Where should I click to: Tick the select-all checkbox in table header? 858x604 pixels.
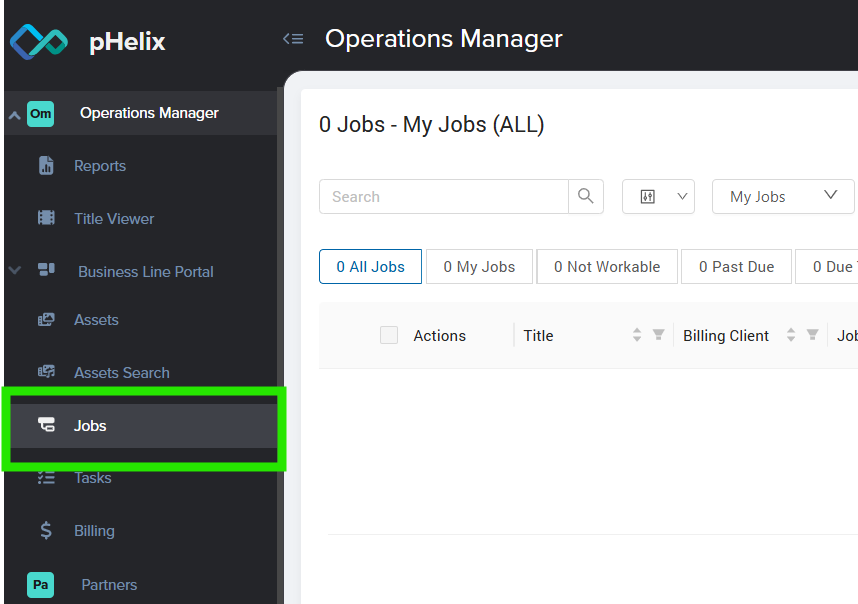(x=389, y=335)
